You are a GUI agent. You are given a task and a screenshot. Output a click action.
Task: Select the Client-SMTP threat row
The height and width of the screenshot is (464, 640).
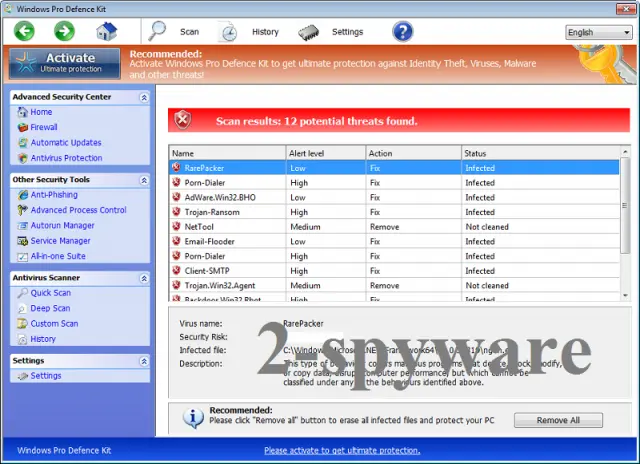(x=394, y=271)
